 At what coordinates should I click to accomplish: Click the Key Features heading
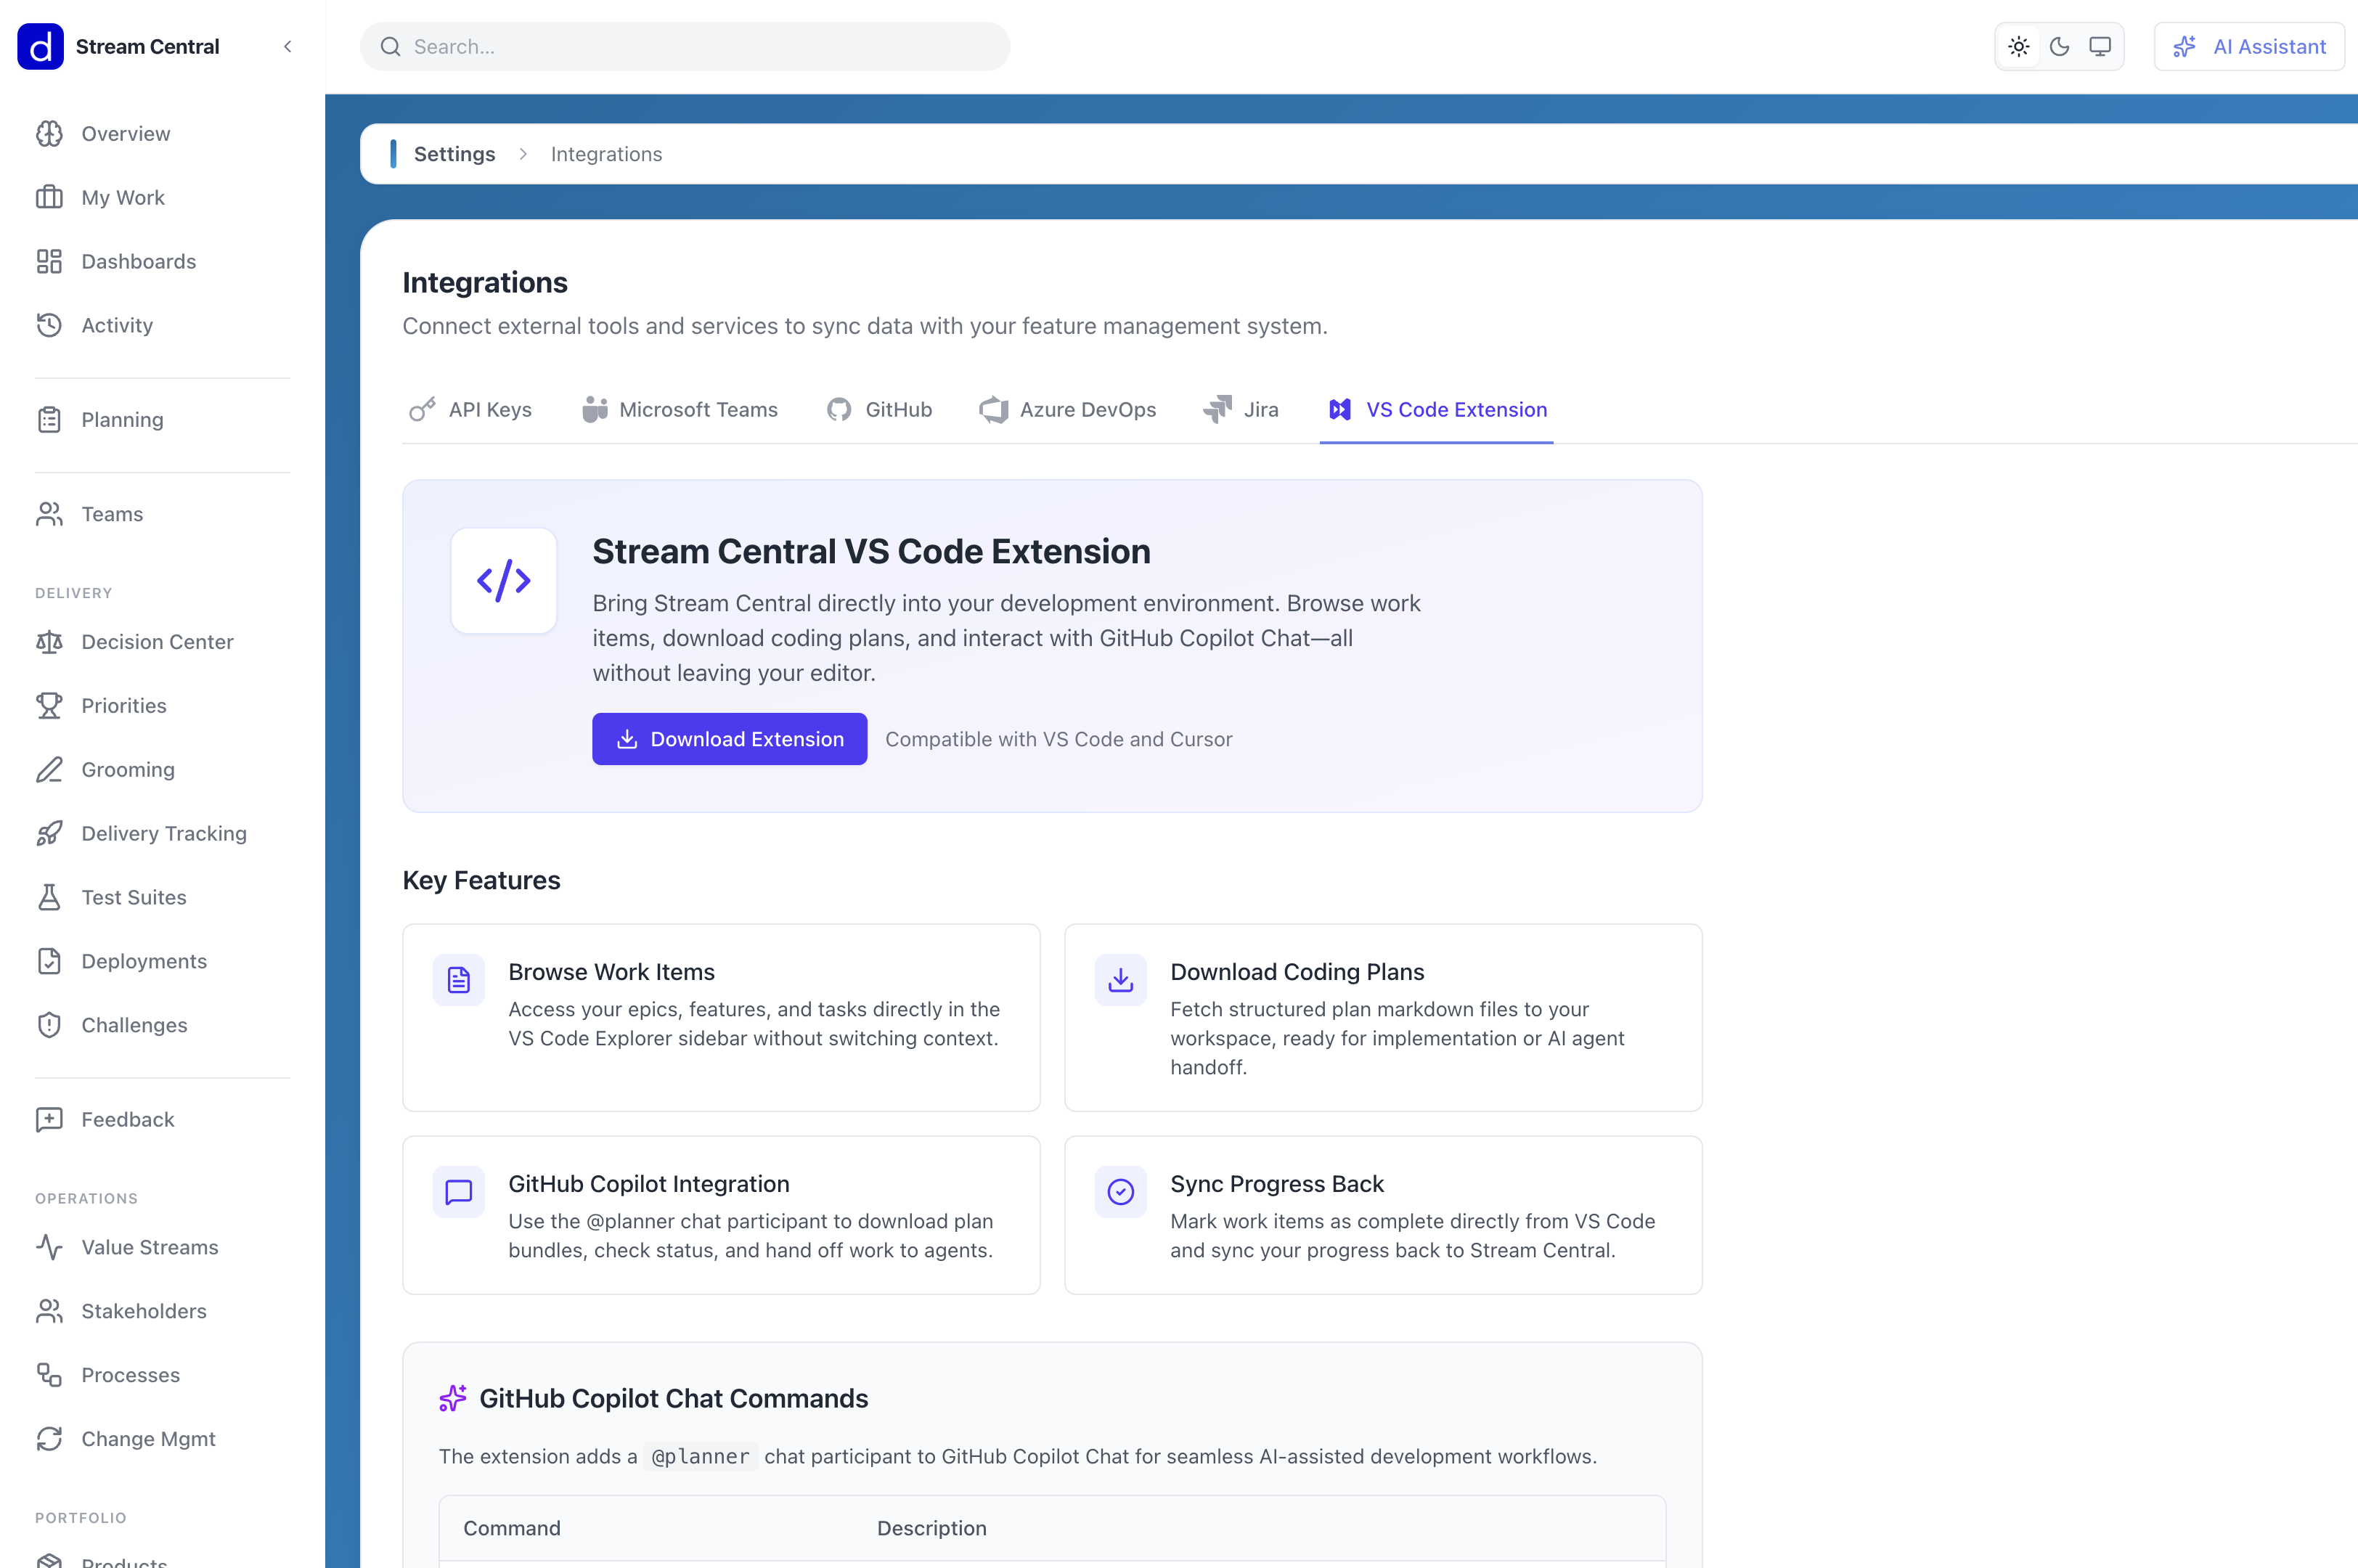coord(482,880)
